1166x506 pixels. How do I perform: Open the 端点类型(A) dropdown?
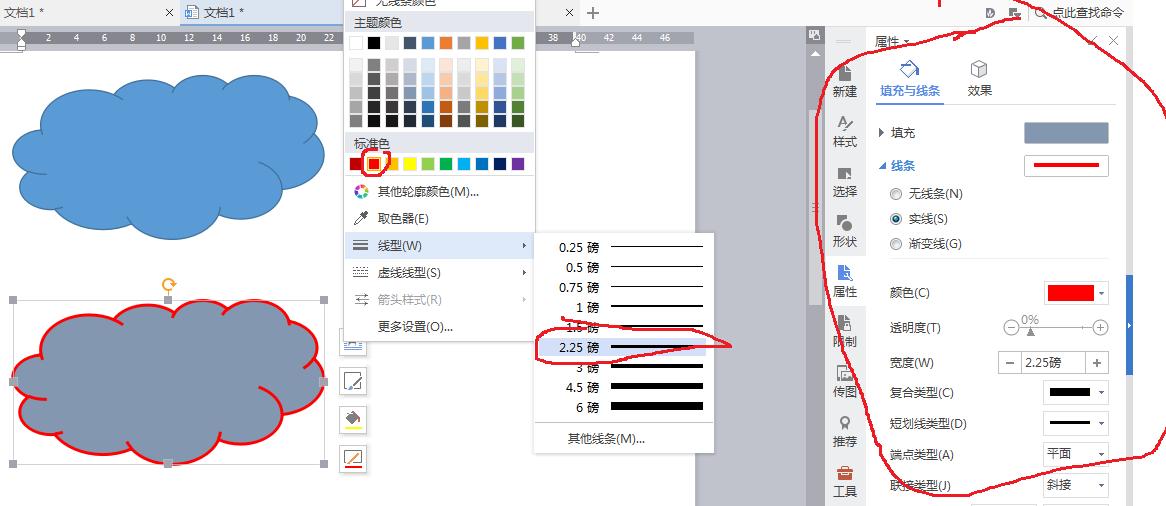[1076, 454]
